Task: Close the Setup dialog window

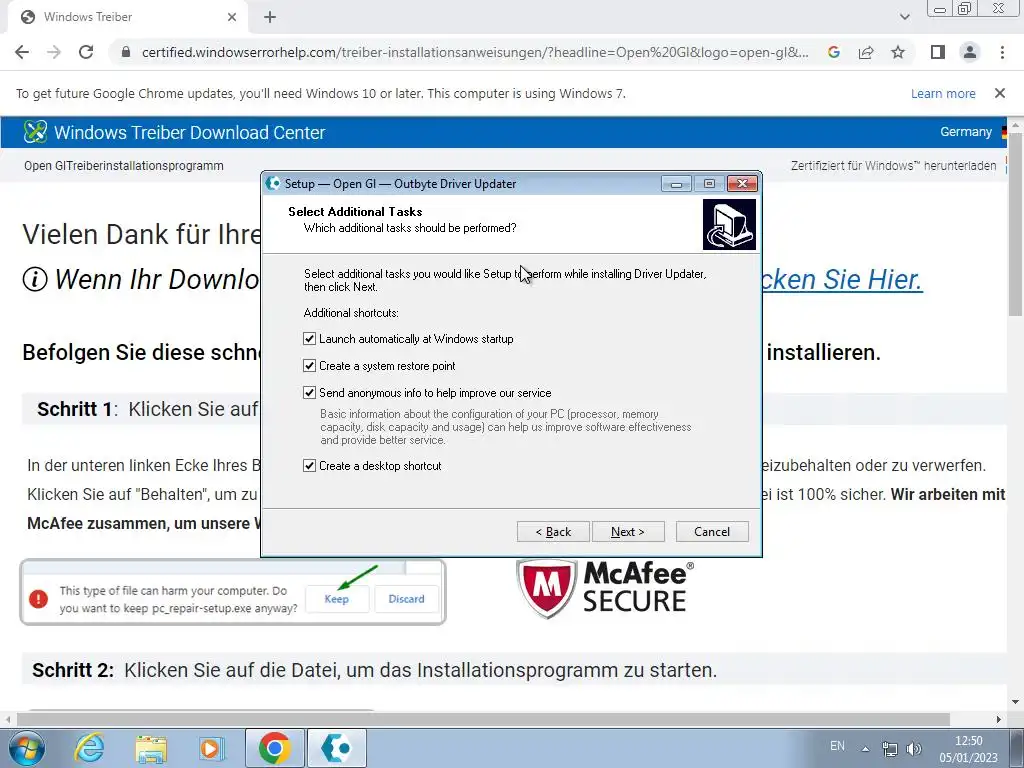Action: tap(742, 184)
